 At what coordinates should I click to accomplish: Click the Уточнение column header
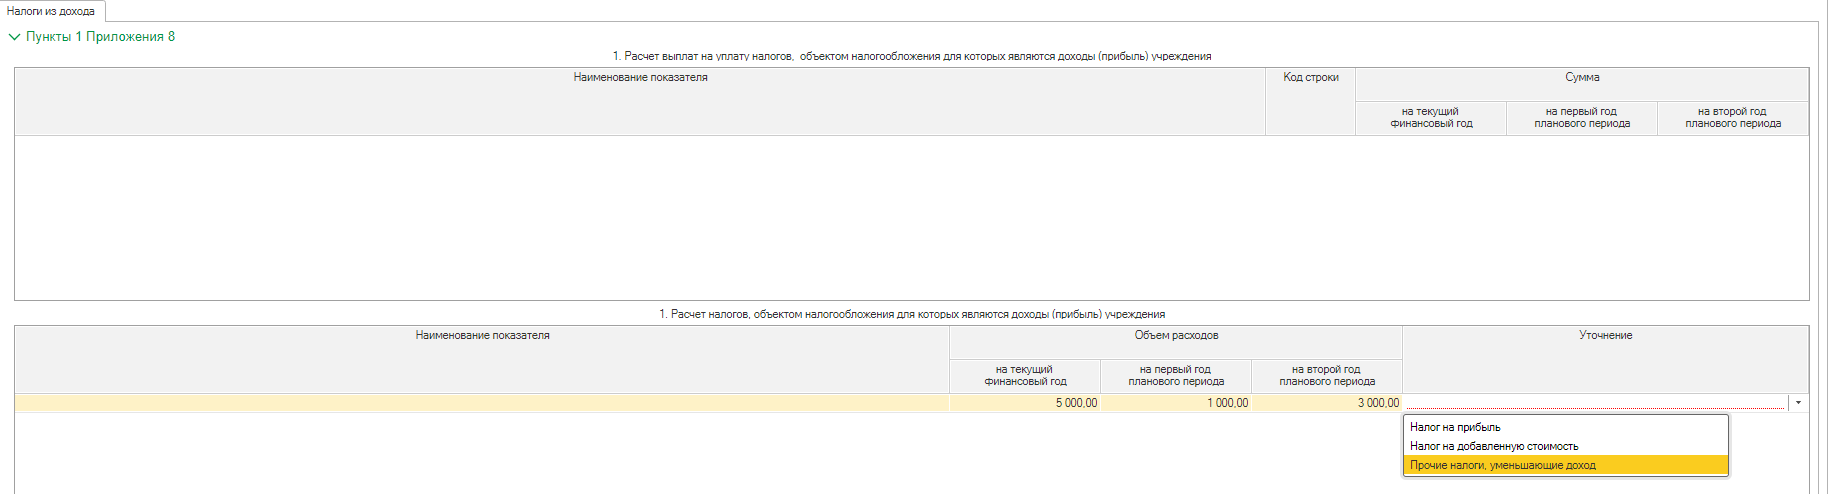(1605, 335)
